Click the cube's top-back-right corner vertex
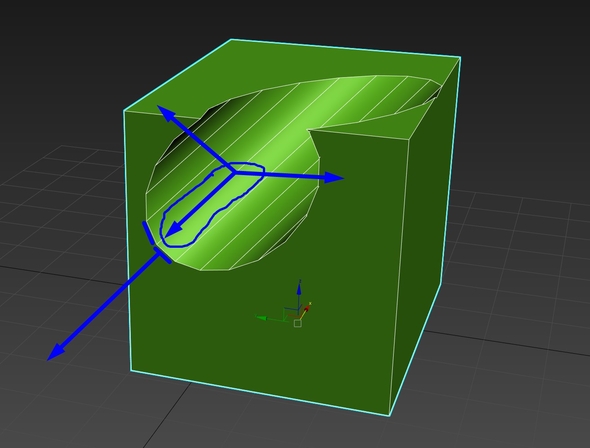This screenshot has height=448, width=590. click(x=460, y=57)
